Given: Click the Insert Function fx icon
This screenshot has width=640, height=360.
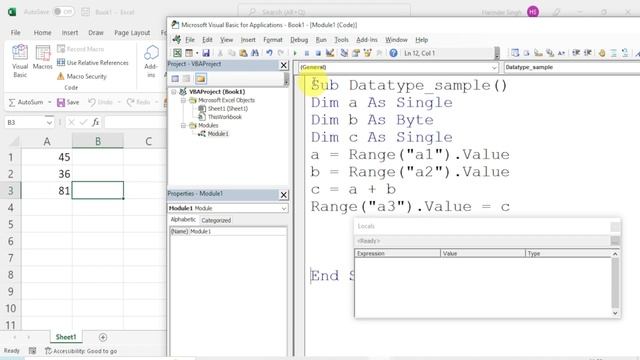Looking at the screenshot, I should 96,122.
